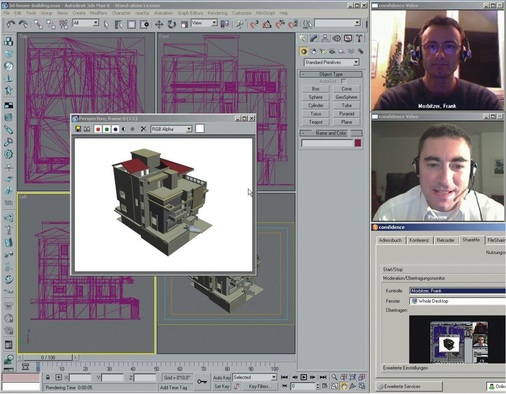Open the Display command panel tab
This screenshot has height=394, width=506.
click(348, 38)
